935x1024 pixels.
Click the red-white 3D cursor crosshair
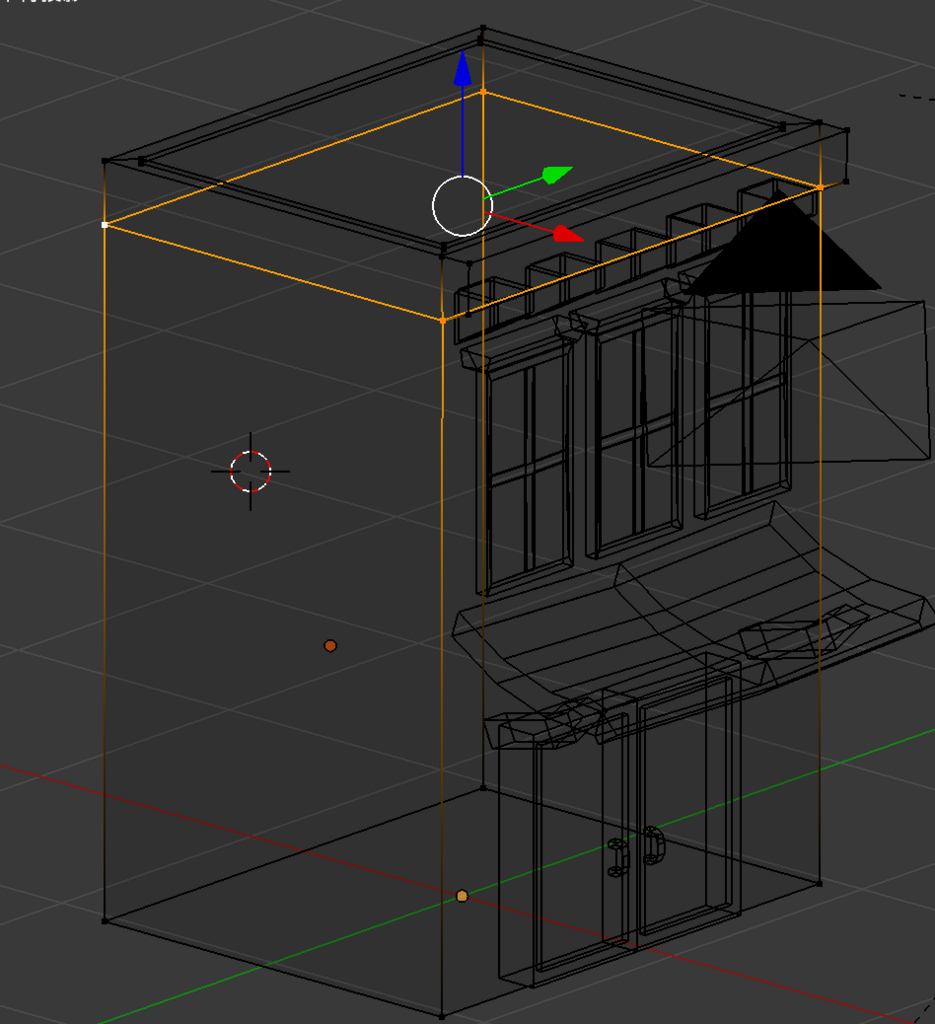(x=250, y=471)
